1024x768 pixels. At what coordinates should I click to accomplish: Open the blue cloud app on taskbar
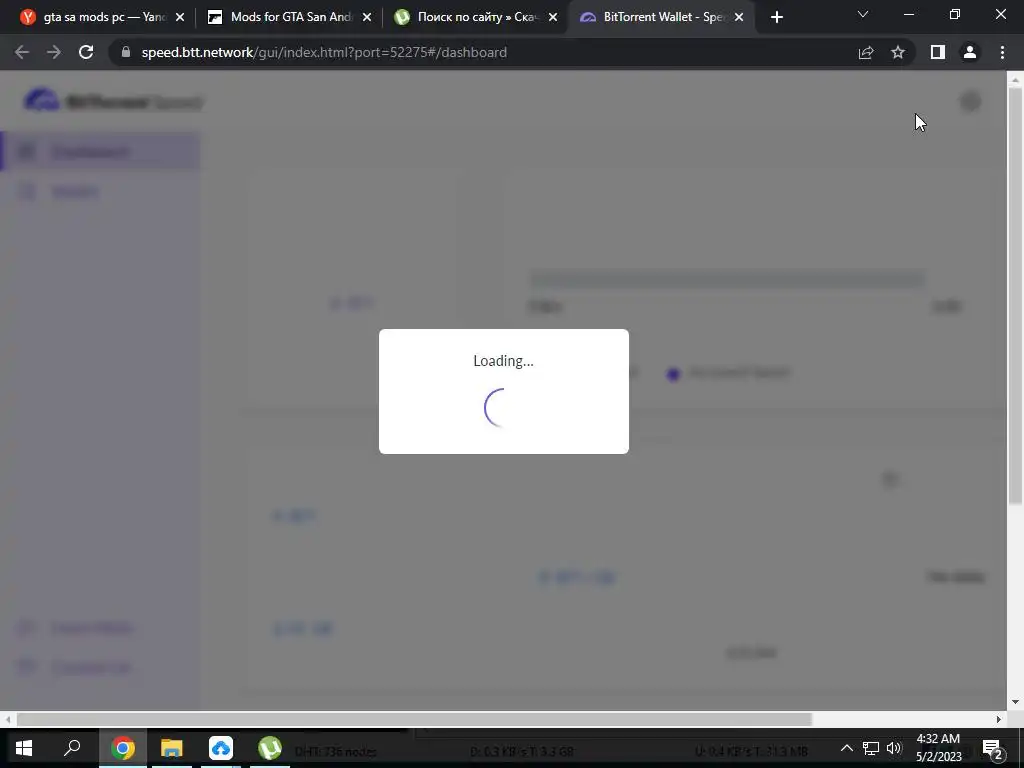(221, 748)
